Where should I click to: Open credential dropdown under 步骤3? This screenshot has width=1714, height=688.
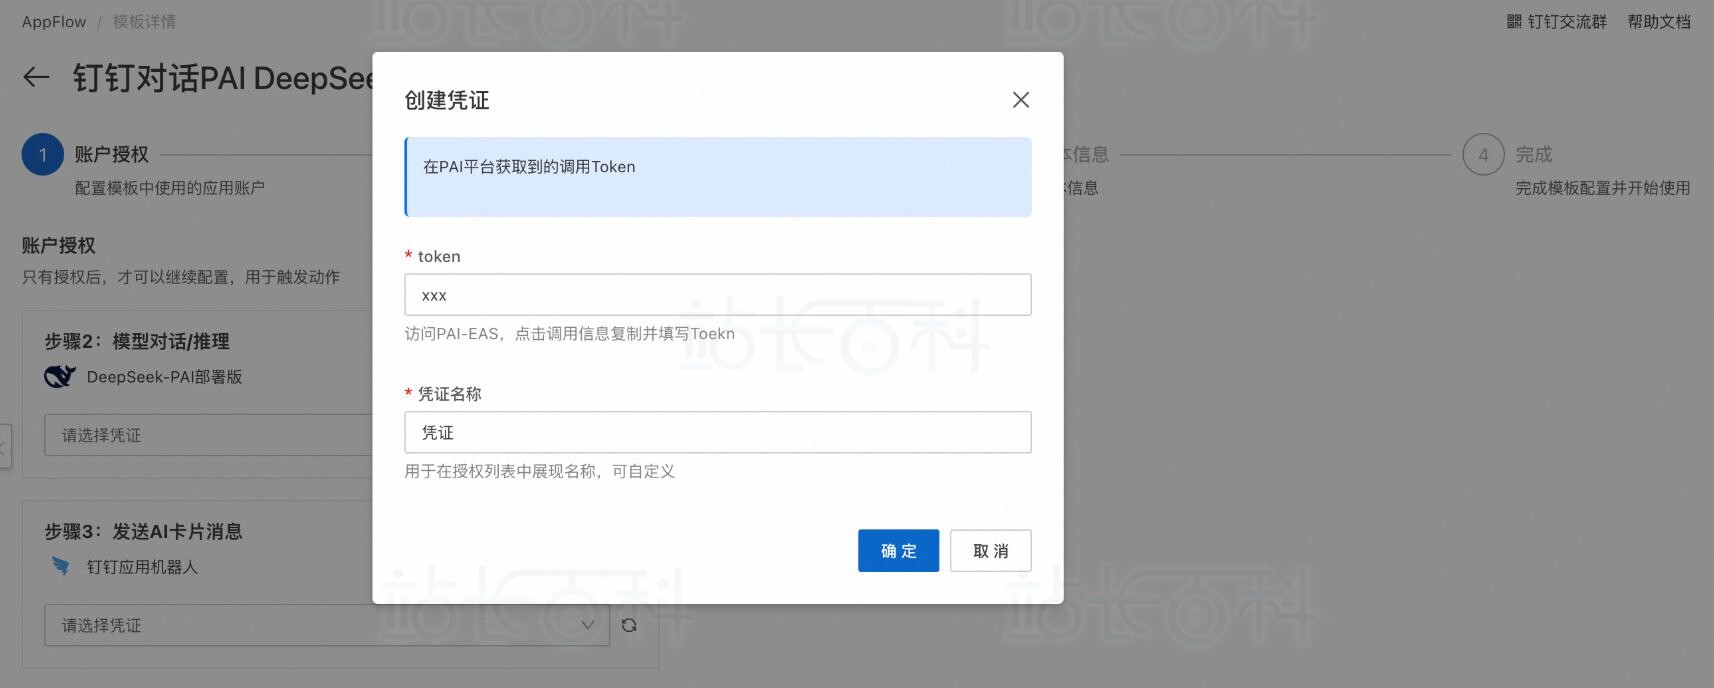point(327,625)
